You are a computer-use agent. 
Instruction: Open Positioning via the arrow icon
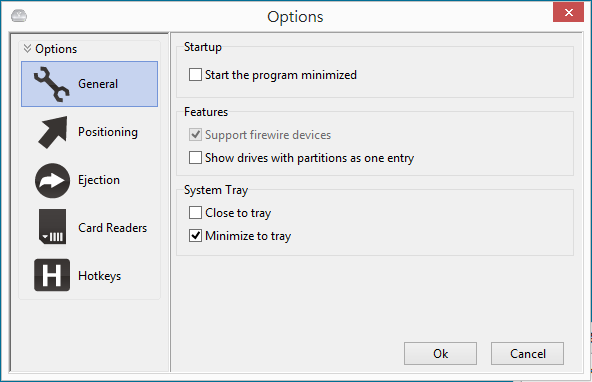pyautogui.click(x=52, y=132)
